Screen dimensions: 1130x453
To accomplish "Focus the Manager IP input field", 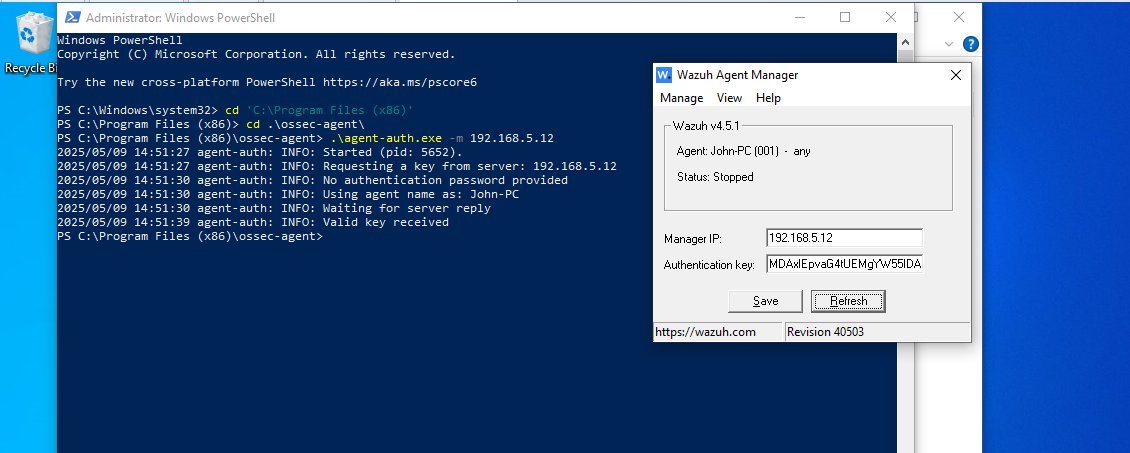I will [x=844, y=238].
